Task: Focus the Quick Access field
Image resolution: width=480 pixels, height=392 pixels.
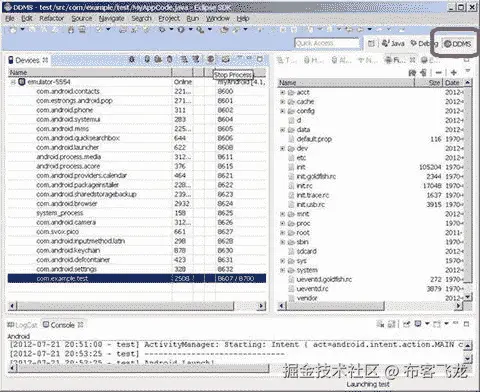Action: click(327, 43)
